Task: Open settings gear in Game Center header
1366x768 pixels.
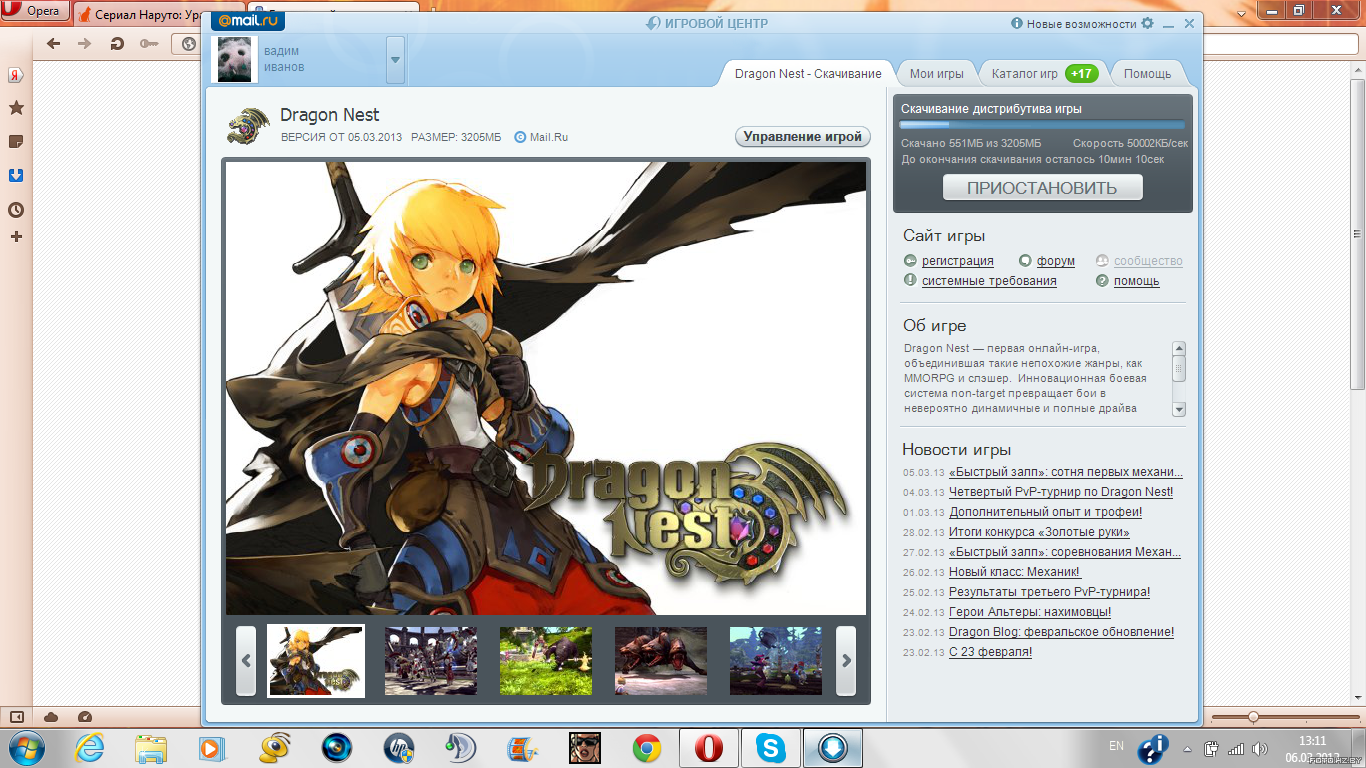Action: pos(1147,23)
